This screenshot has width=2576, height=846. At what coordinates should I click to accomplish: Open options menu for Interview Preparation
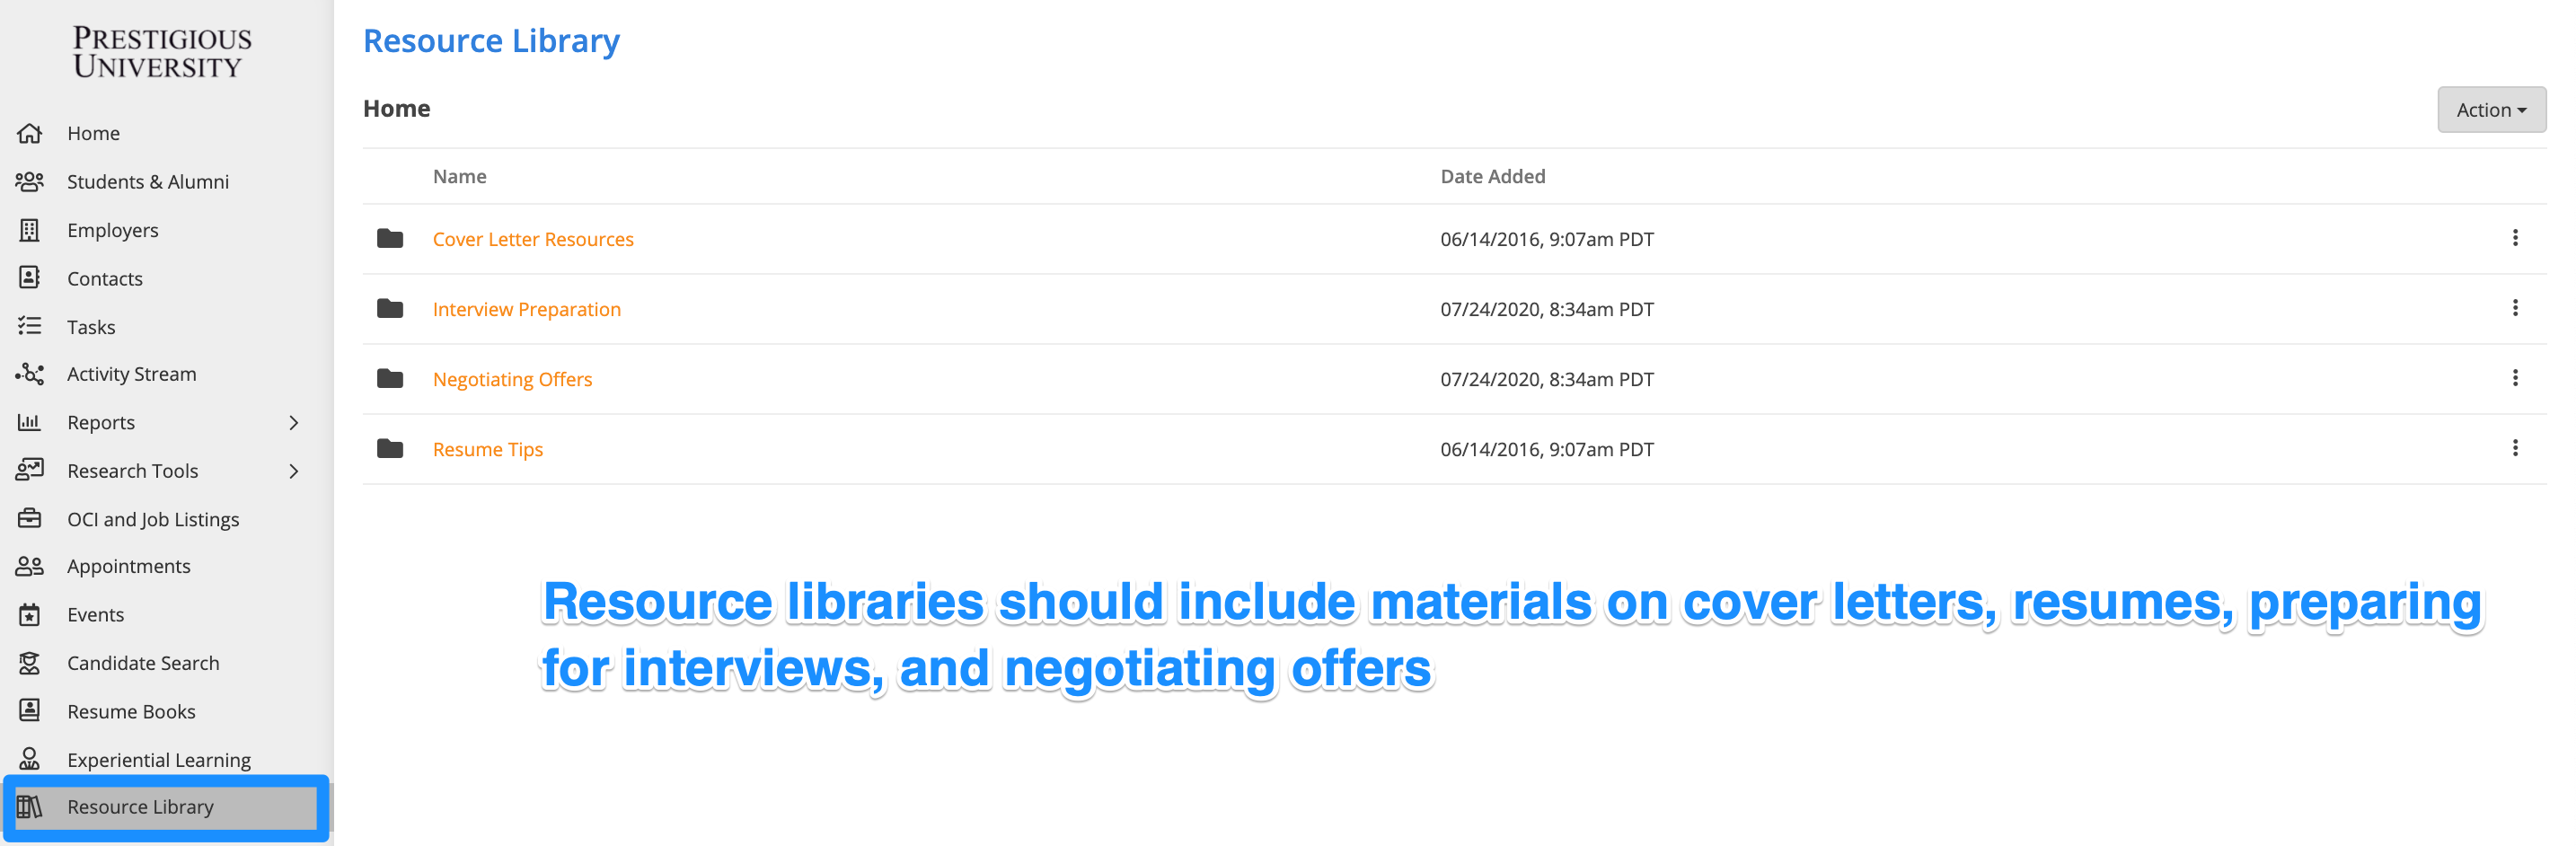click(2514, 308)
